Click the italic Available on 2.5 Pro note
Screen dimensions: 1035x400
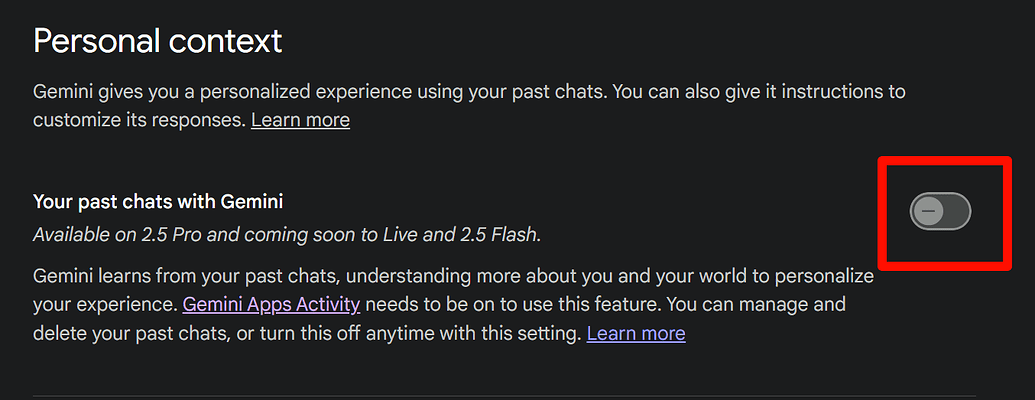coord(287,234)
